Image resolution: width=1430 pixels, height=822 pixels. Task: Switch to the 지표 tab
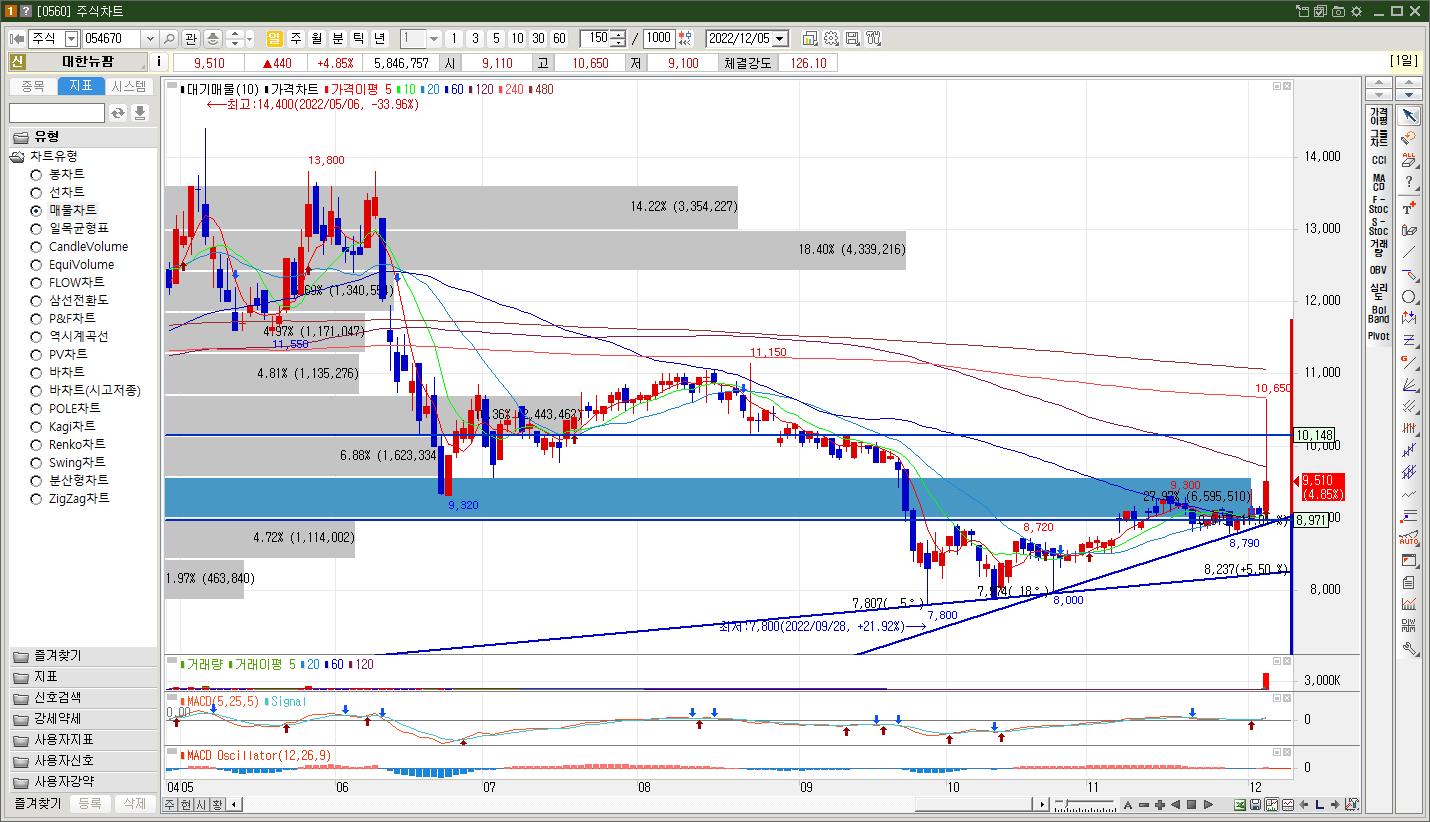pyautogui.click(x=81, y=86)
